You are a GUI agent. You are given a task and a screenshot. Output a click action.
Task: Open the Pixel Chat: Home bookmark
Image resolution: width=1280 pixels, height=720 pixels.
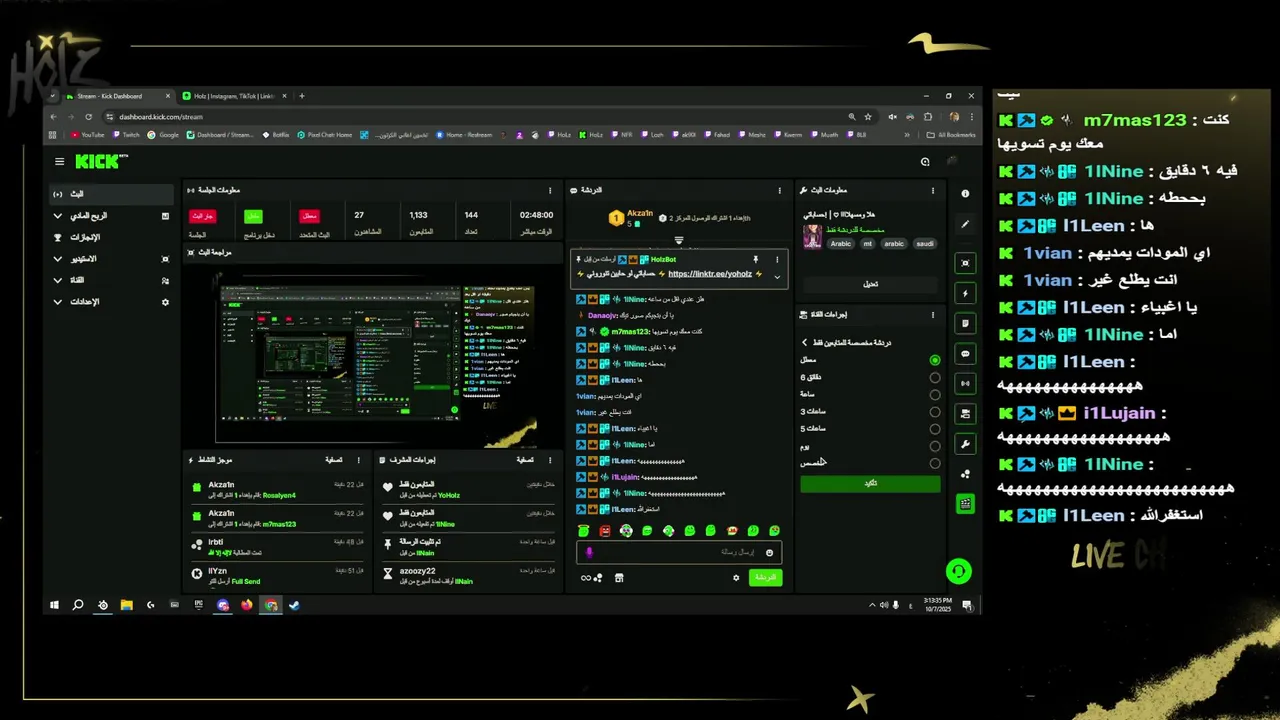[325, 135]
